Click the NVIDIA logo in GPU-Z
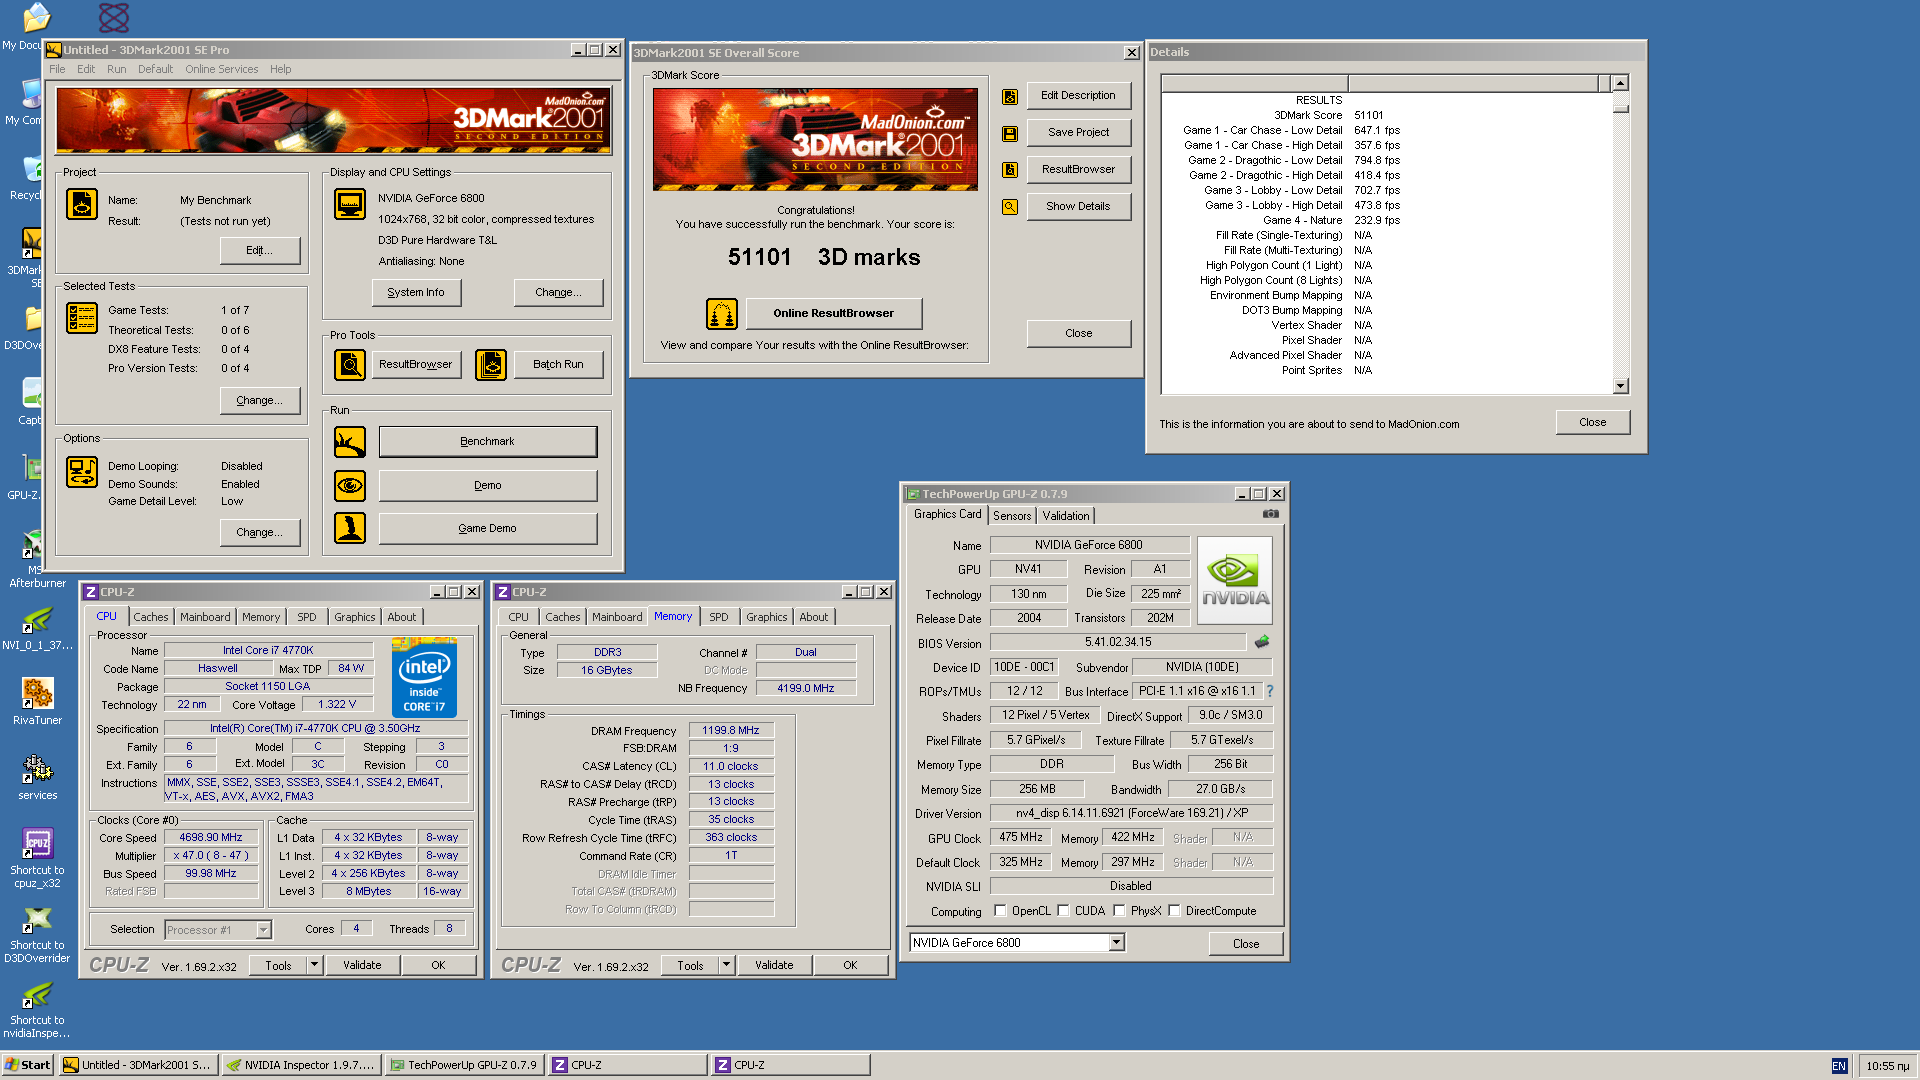The height and width of the screenshot is (1080, 1920). pyautogui.click(x=1235, y=581)
